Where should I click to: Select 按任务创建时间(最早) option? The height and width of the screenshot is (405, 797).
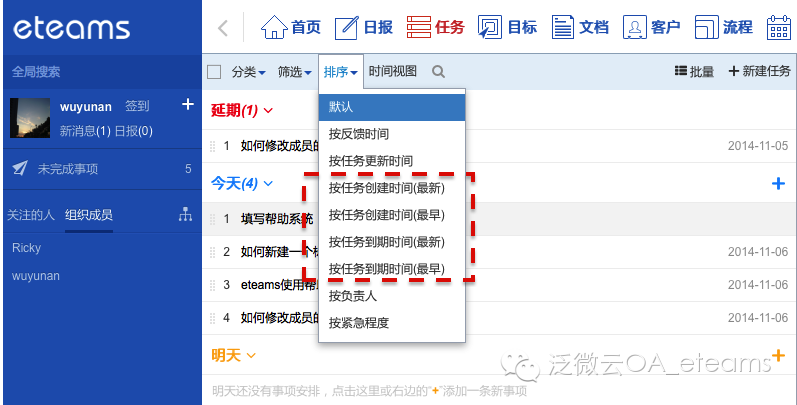pyautogui.click(x=392, y=215)
